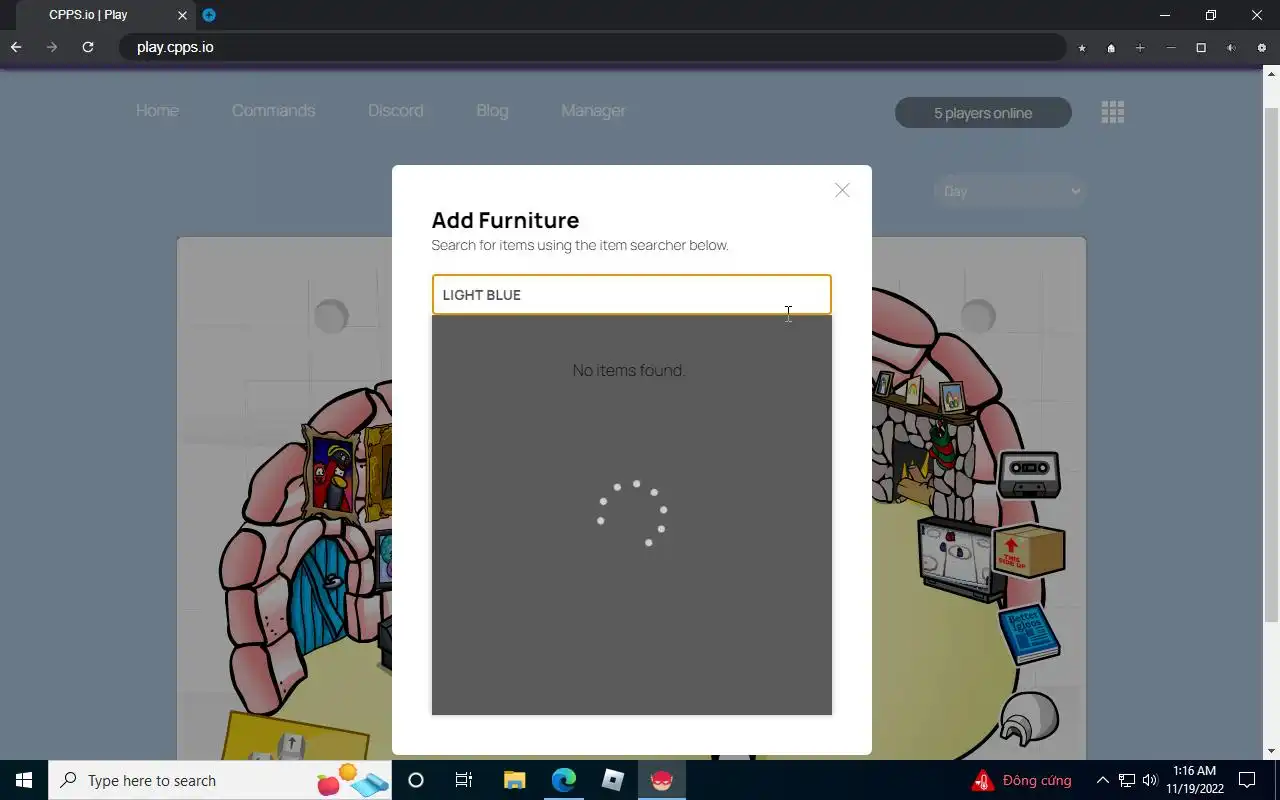Click the white igloo icon
The image size is (1280, 800).
[1029, 718]
